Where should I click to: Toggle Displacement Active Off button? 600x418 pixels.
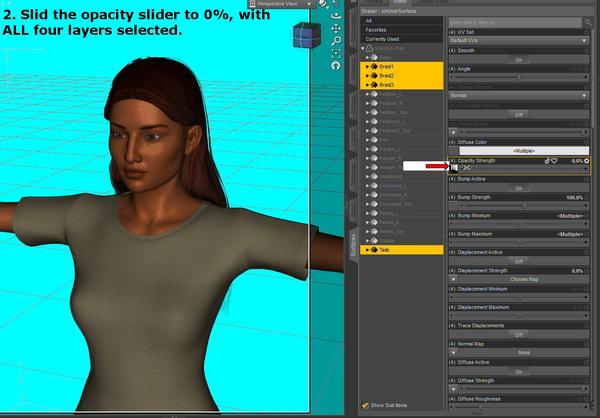point(519,261)
